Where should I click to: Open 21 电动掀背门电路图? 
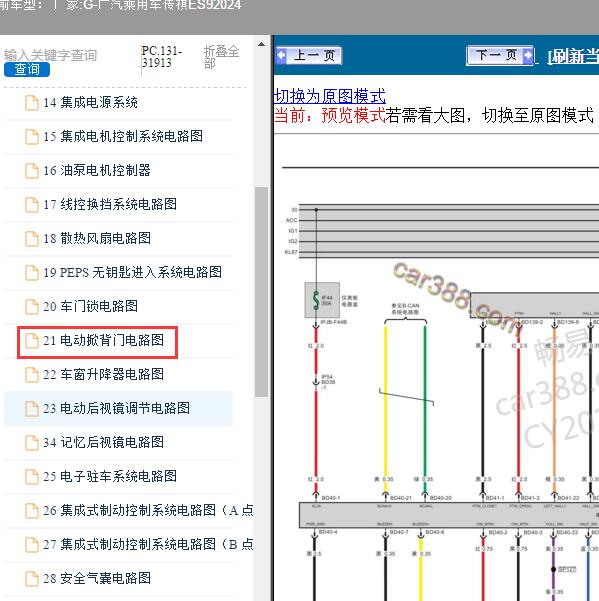103,340
